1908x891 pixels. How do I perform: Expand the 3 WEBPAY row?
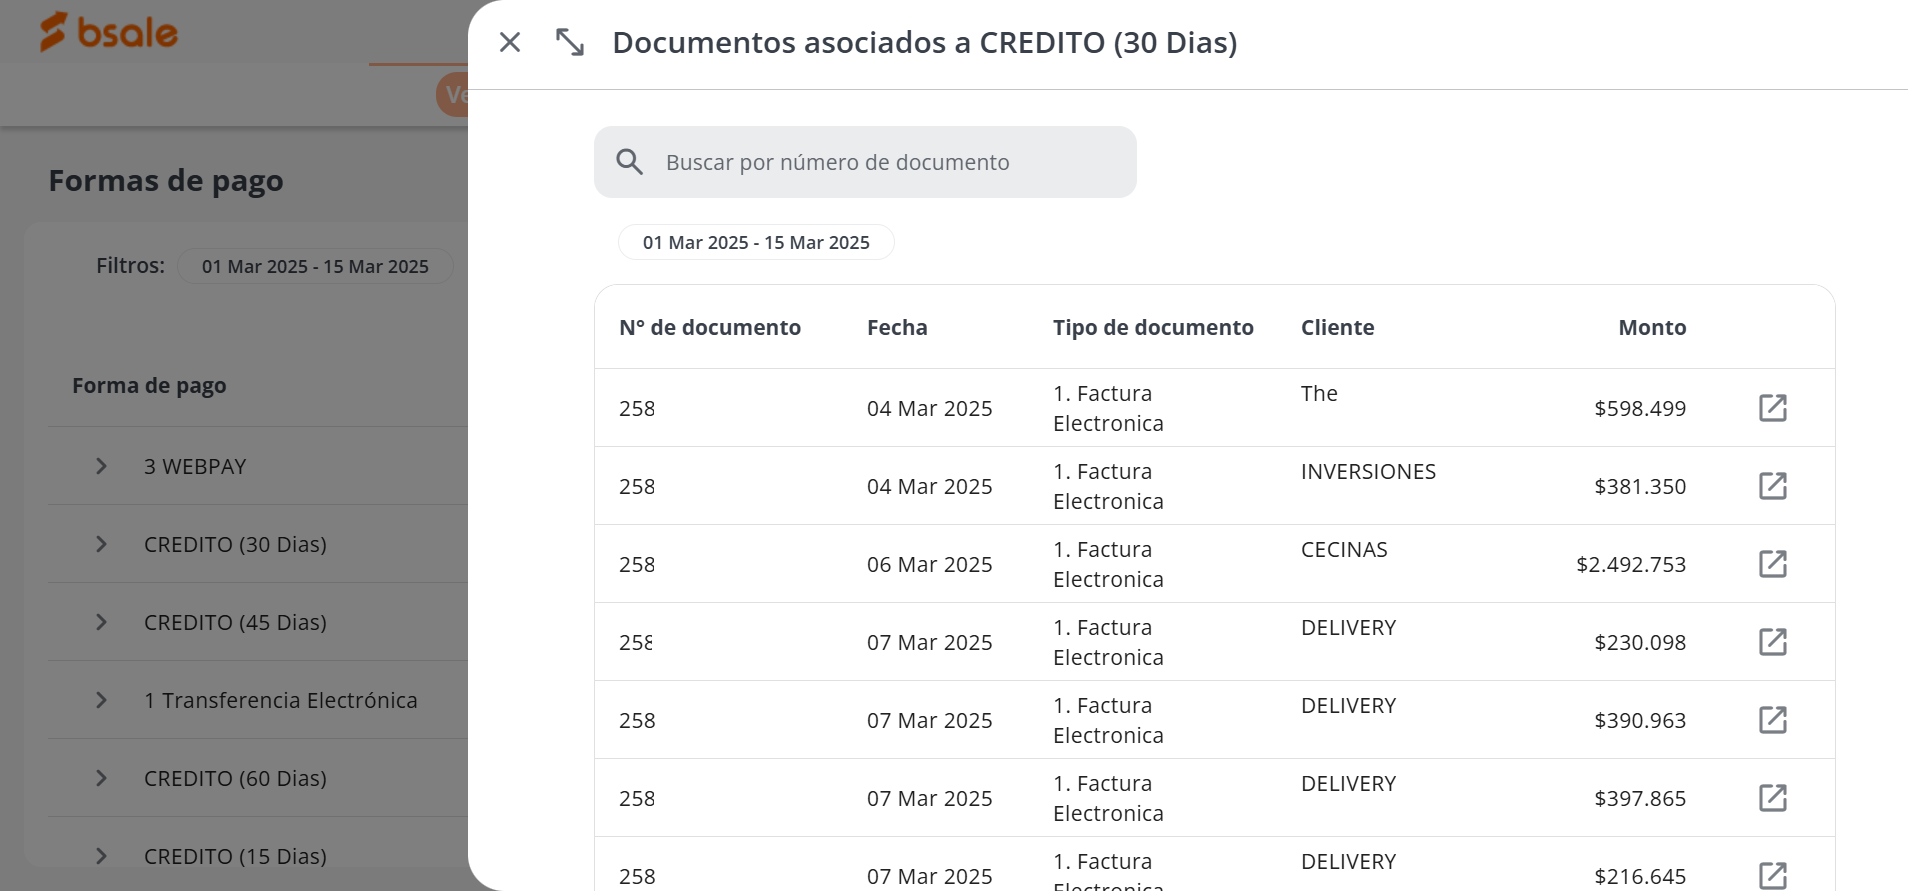pyautogui.click(x=101, y=466)
